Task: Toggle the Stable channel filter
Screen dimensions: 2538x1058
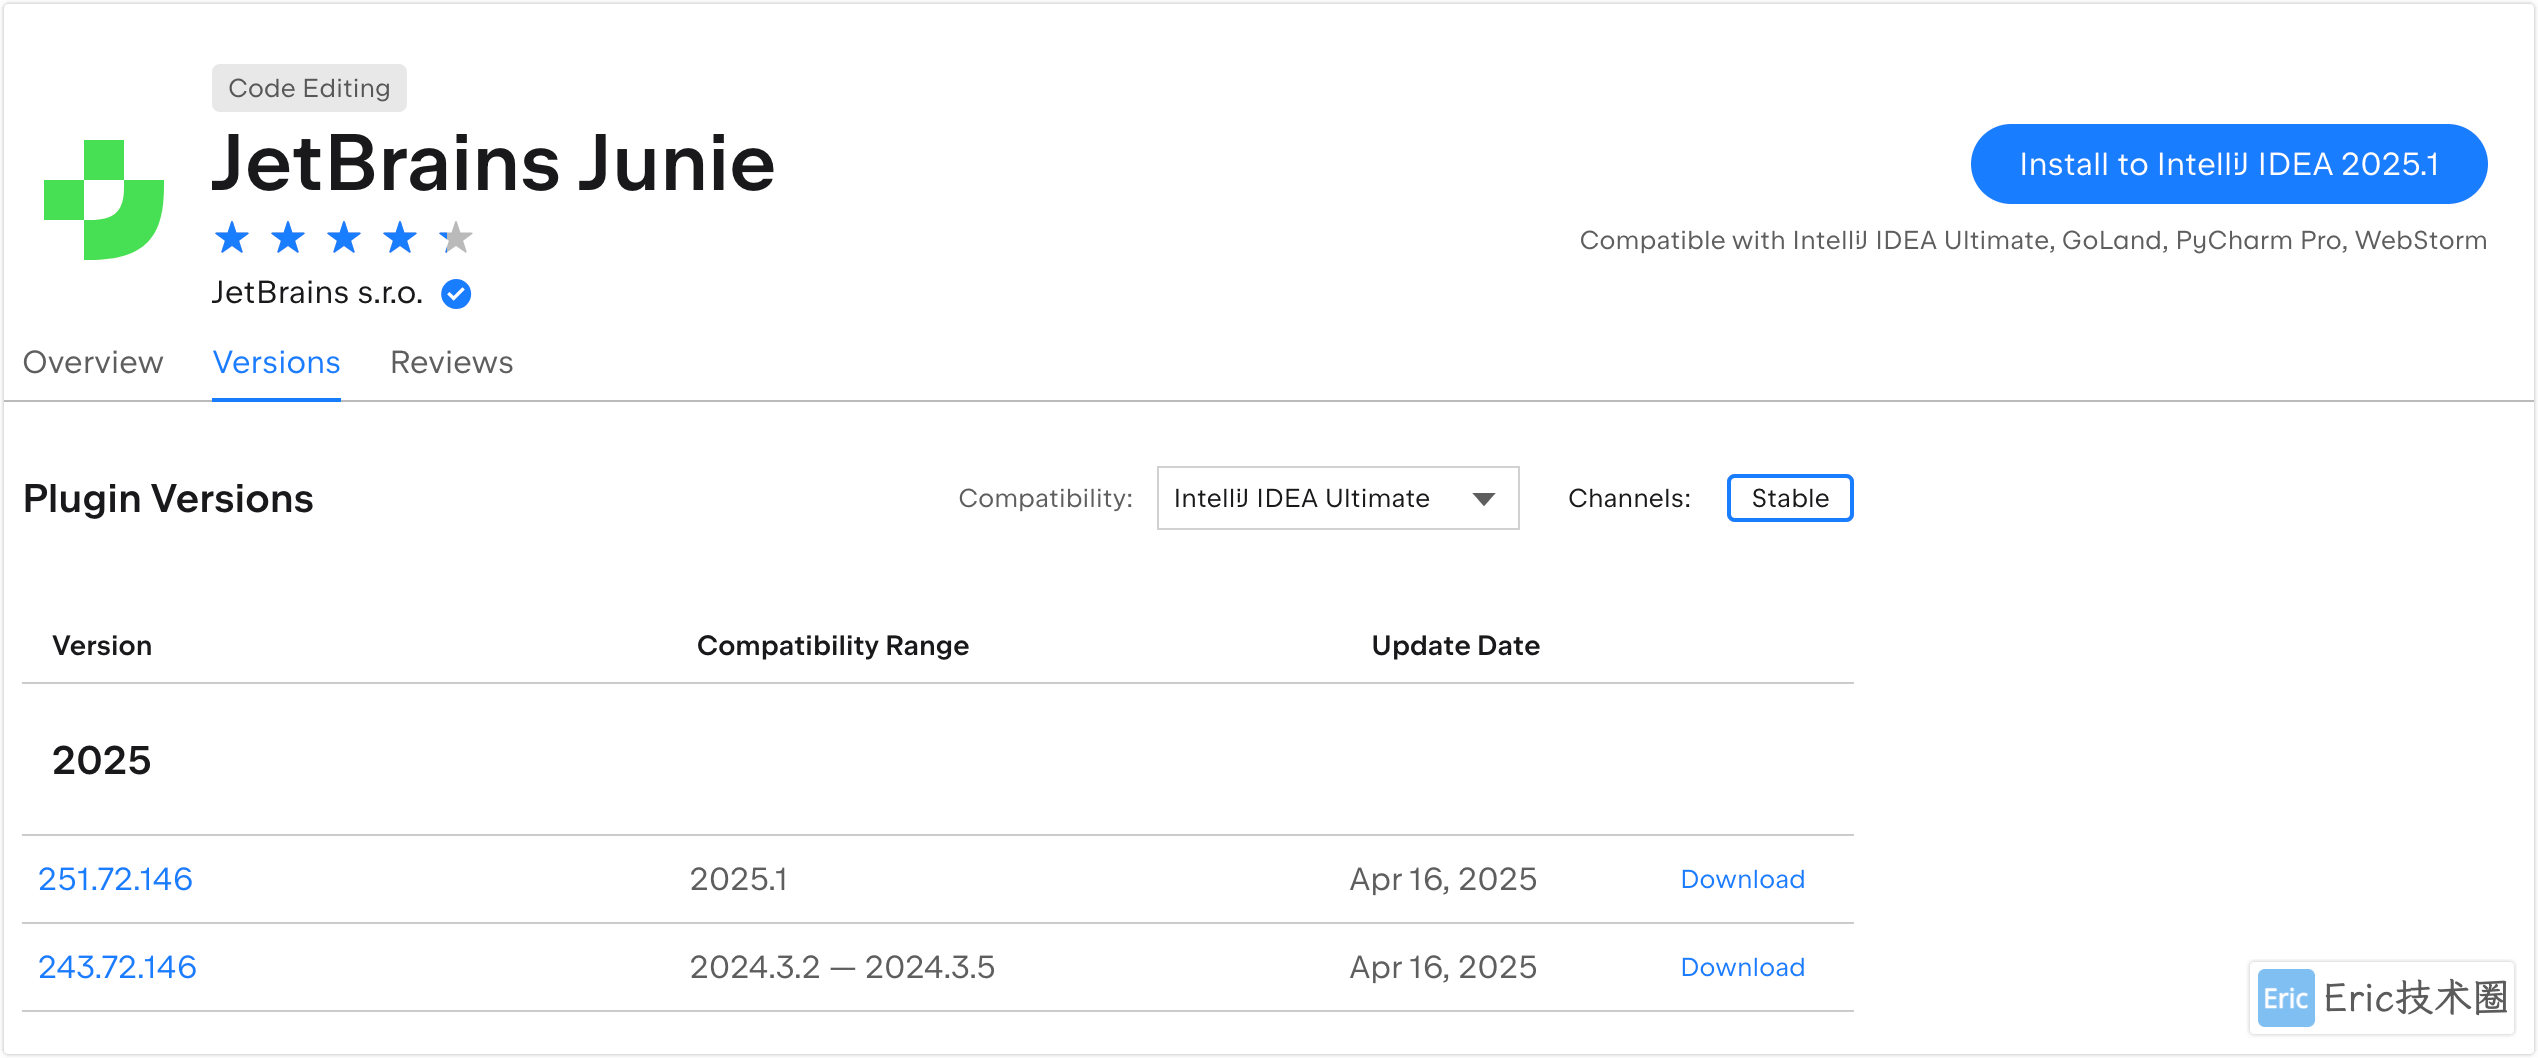Action: point(1790,498)
